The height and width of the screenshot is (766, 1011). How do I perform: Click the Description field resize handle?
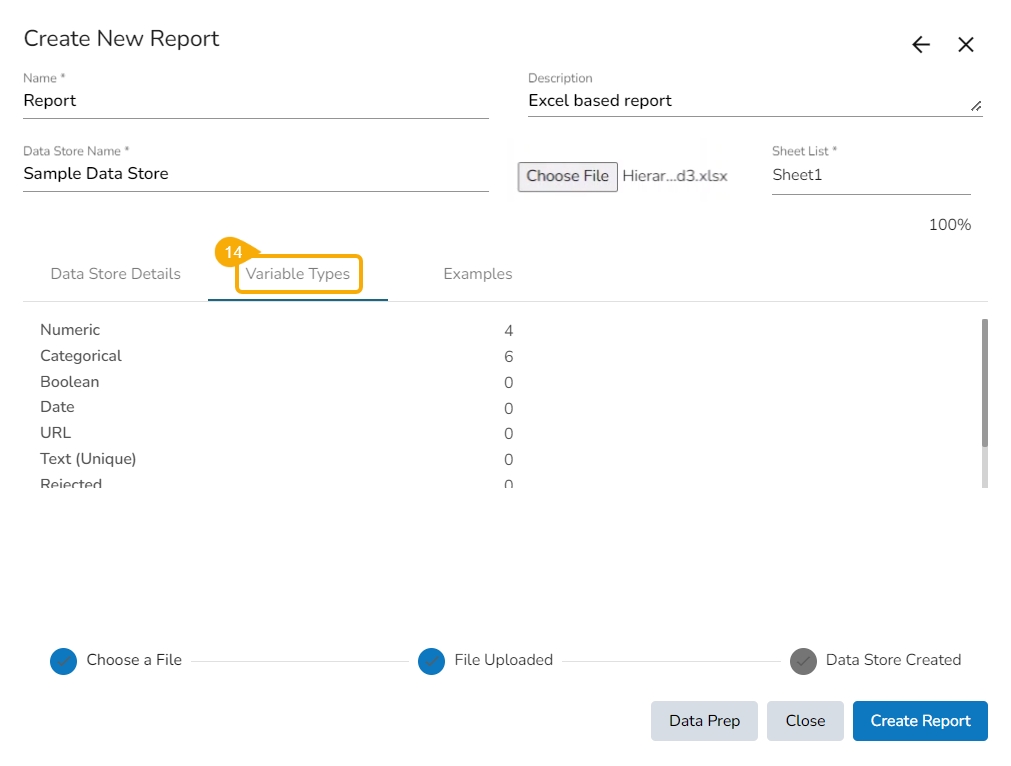975,105
